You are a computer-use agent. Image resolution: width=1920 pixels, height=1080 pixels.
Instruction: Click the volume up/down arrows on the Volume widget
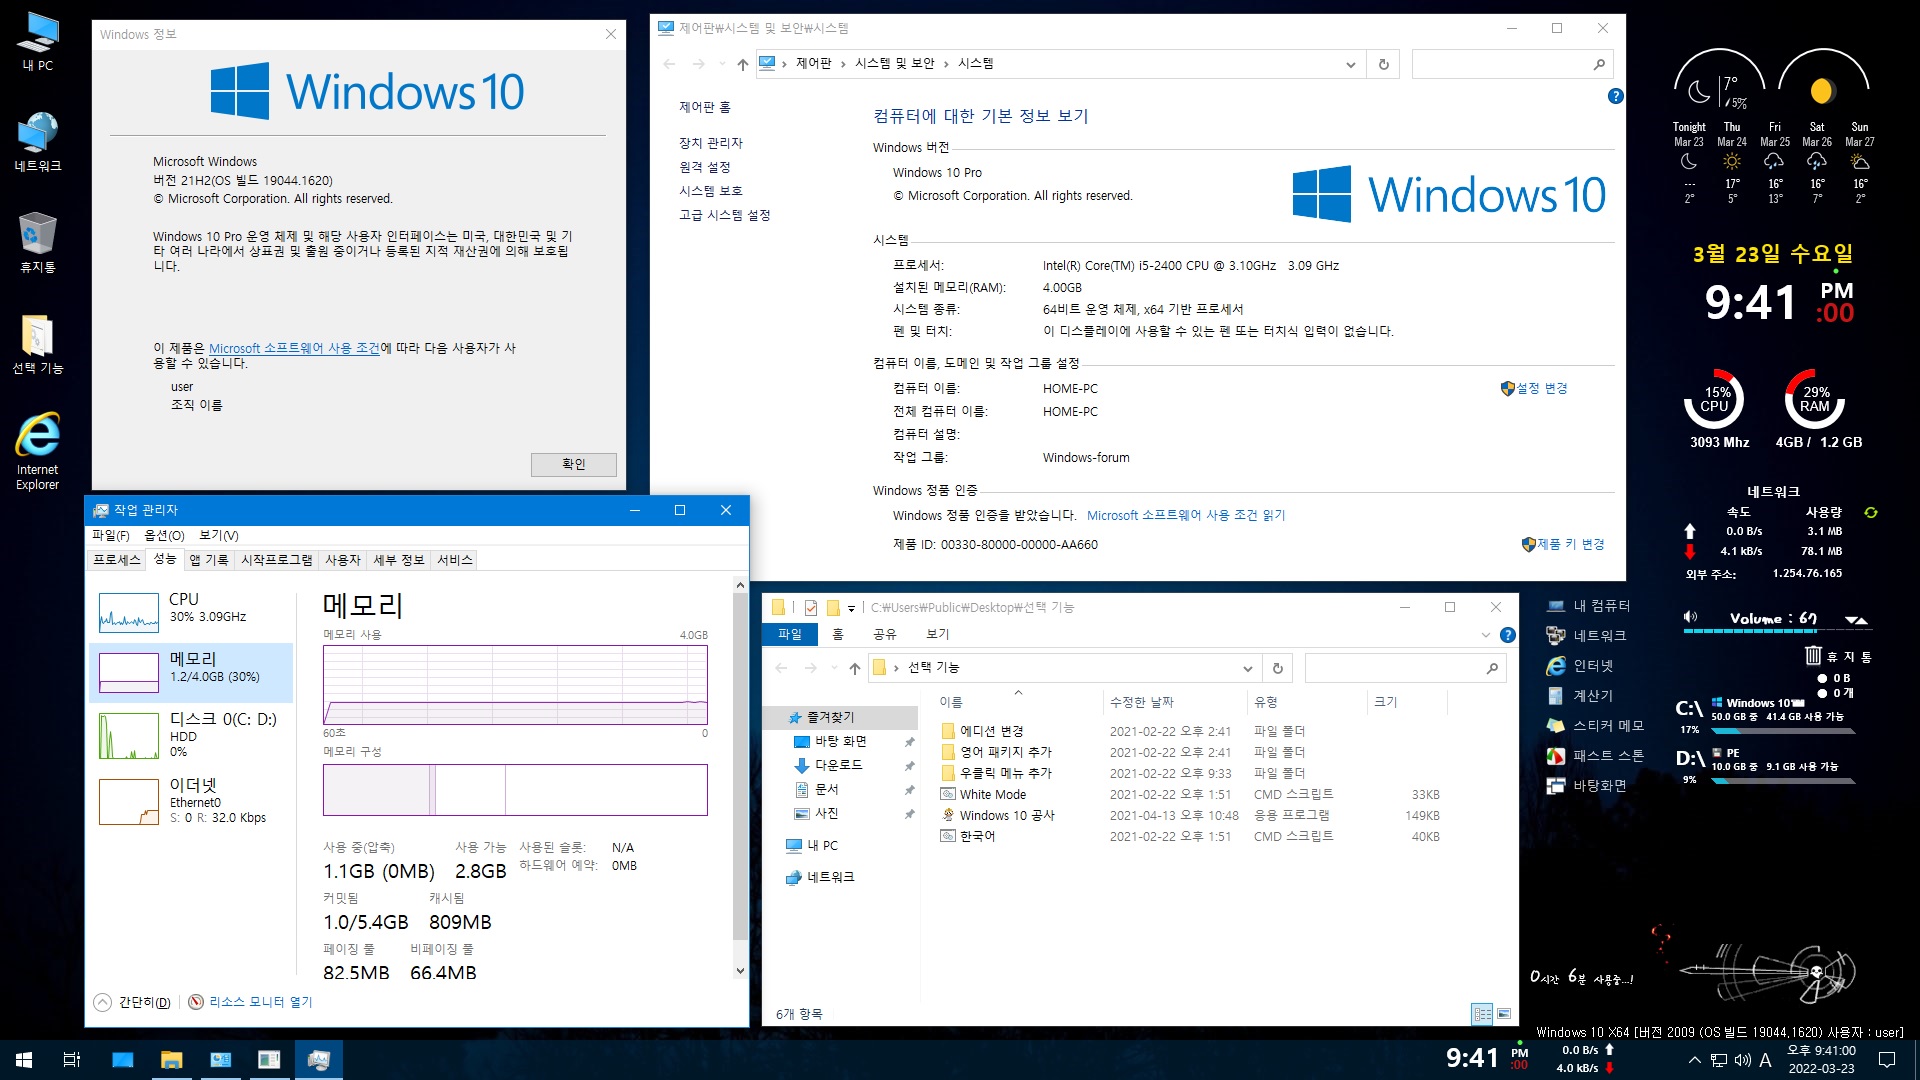[1856, 621]
